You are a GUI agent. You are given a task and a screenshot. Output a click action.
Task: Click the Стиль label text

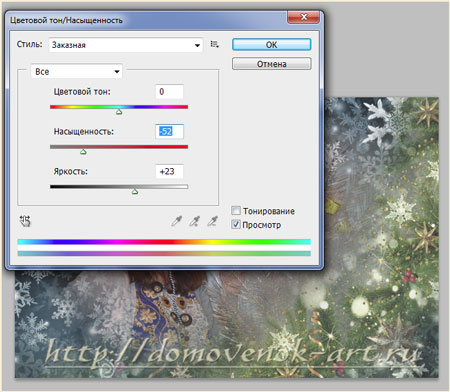[30, 44]
